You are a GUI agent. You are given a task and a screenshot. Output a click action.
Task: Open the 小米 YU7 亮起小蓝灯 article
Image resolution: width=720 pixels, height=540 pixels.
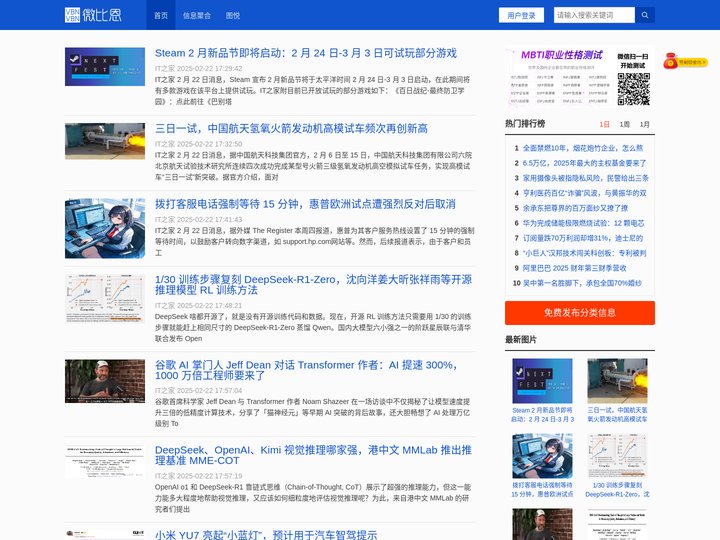point(266,535)
